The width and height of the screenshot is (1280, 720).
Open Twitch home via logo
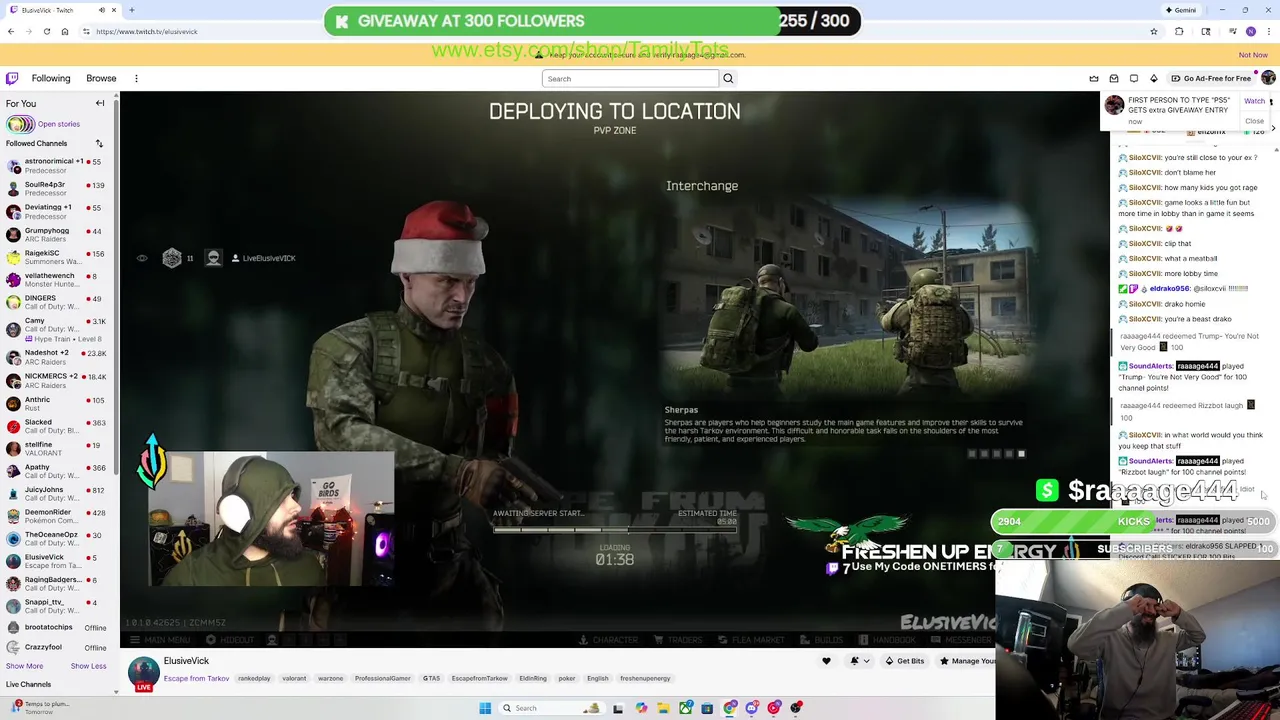point(11,78)
